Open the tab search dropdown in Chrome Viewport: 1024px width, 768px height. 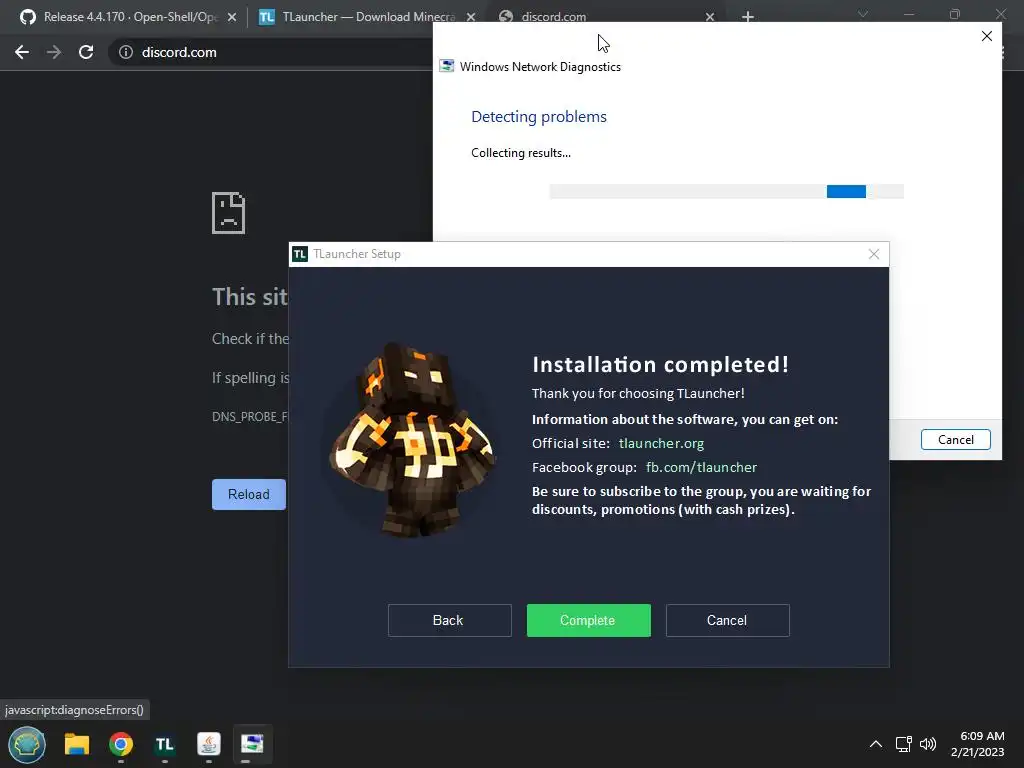pyautogui.click(x=863, y=14)
